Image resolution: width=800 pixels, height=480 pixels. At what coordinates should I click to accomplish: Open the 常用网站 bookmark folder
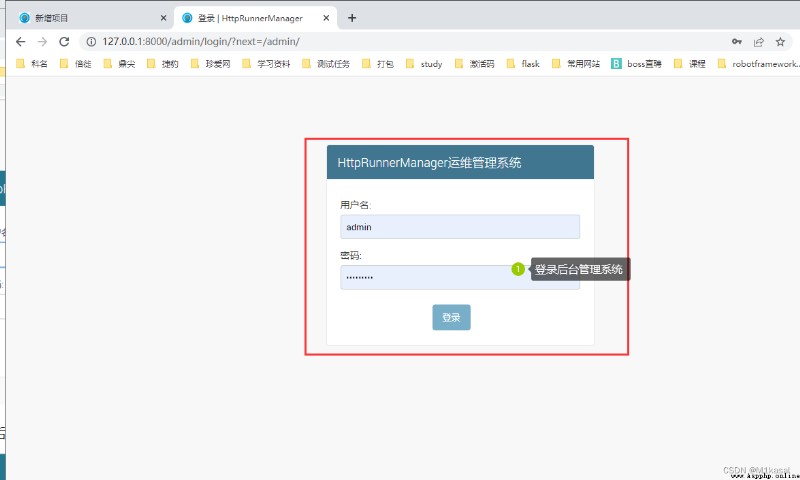coord(576,64)
